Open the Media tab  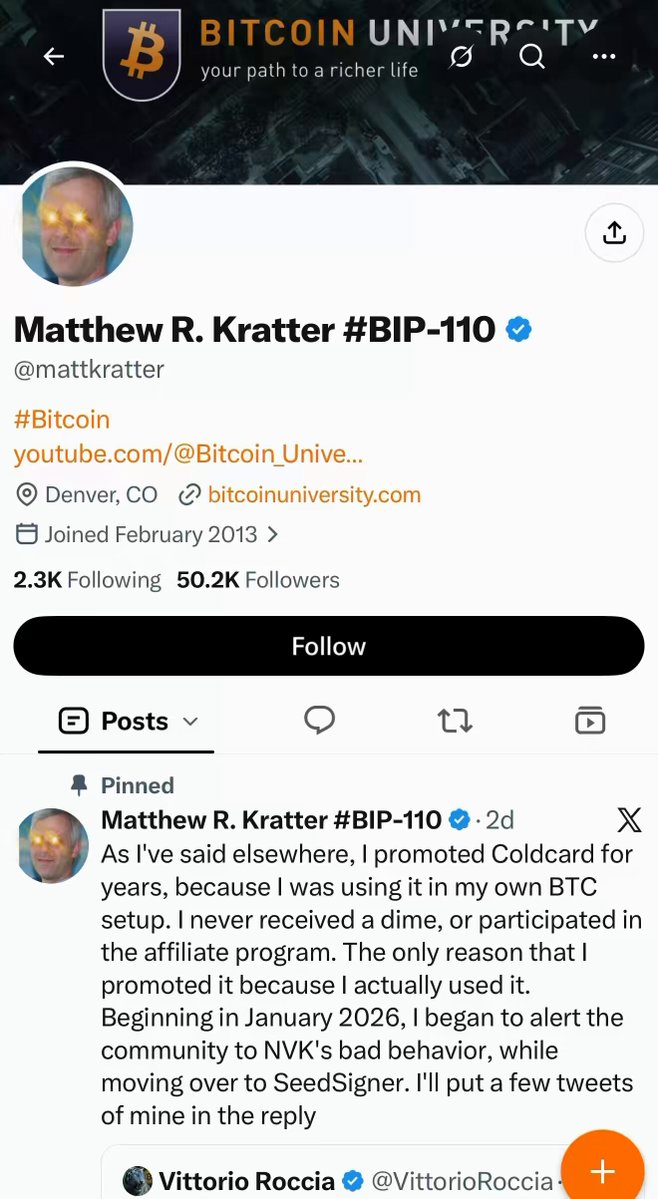click(x=590, y=720)
